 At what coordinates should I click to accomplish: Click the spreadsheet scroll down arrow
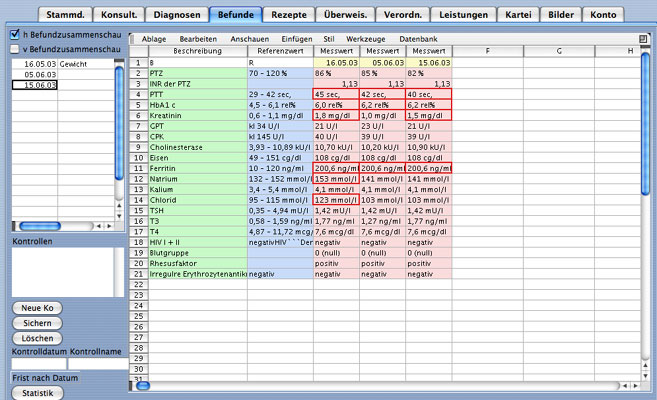(646, 376)
